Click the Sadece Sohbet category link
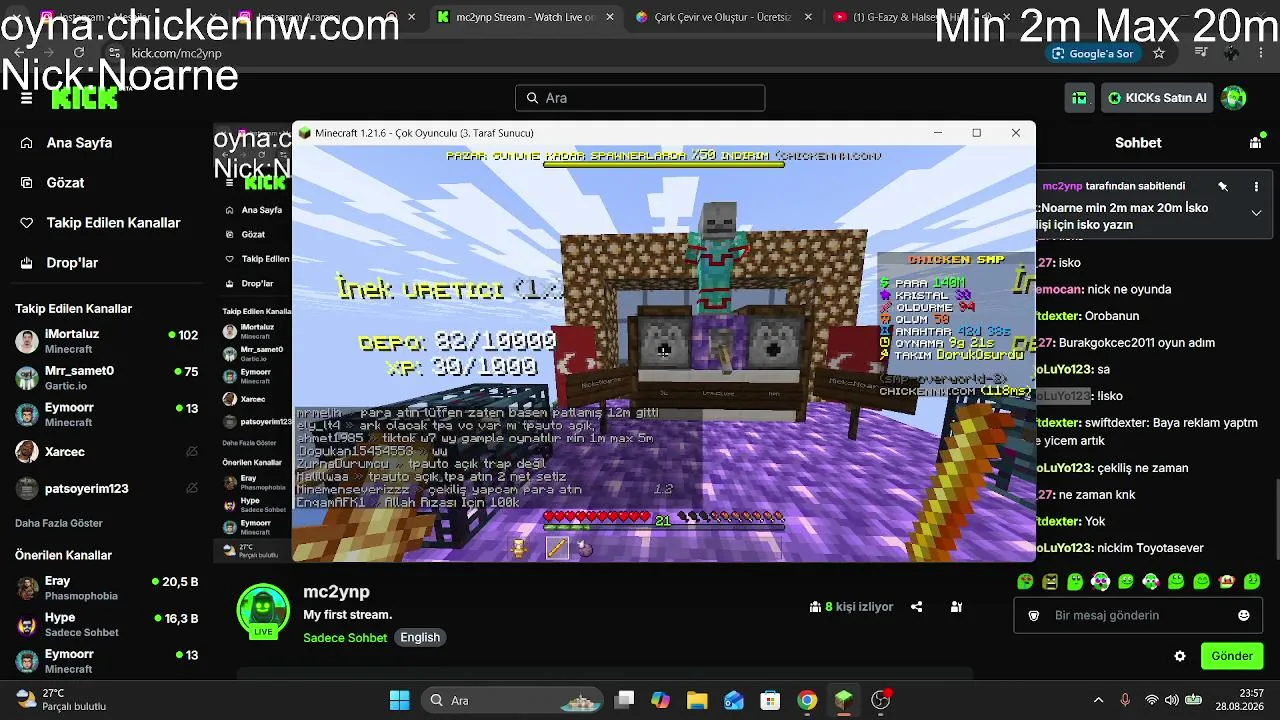 (345, 638)
